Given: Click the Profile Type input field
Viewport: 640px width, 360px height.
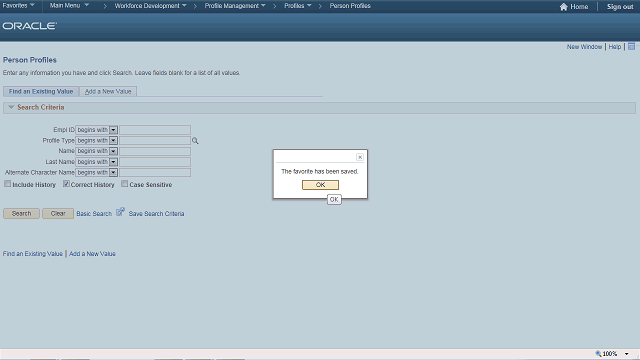Looking at the screenshot, I should [x=155, y=141].
